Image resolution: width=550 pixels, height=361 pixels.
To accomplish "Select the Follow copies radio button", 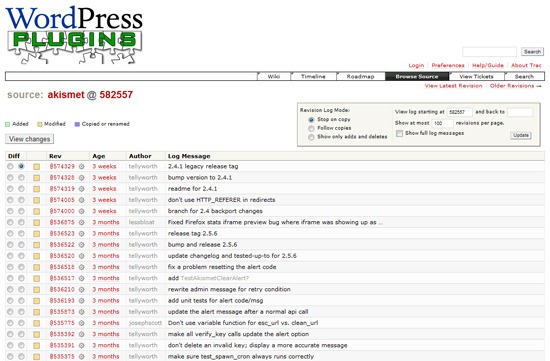I will pyautogui.click(x=311, y=128).
